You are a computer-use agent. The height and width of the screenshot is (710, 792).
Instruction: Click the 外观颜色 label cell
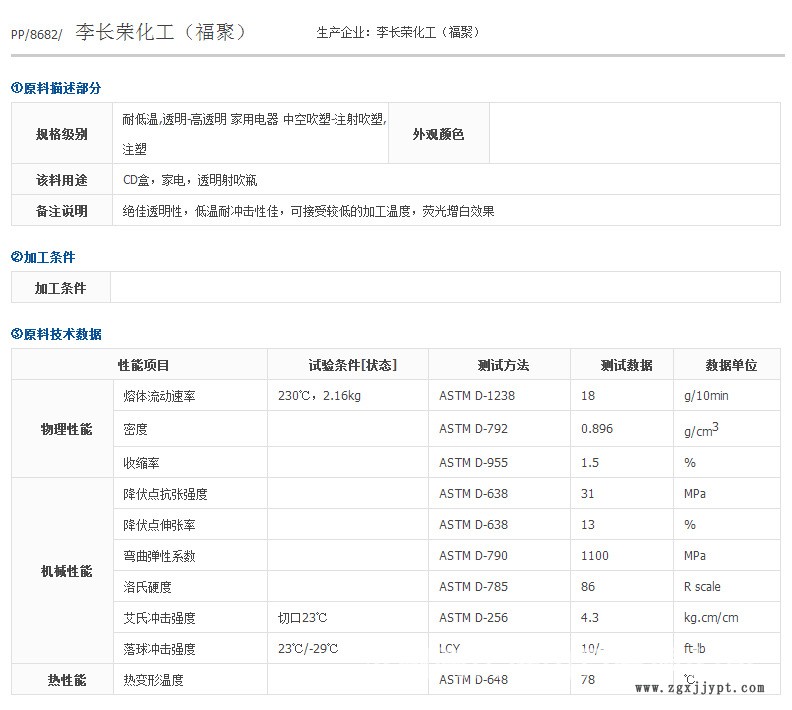pyautogui.click(x=438, y=134)
